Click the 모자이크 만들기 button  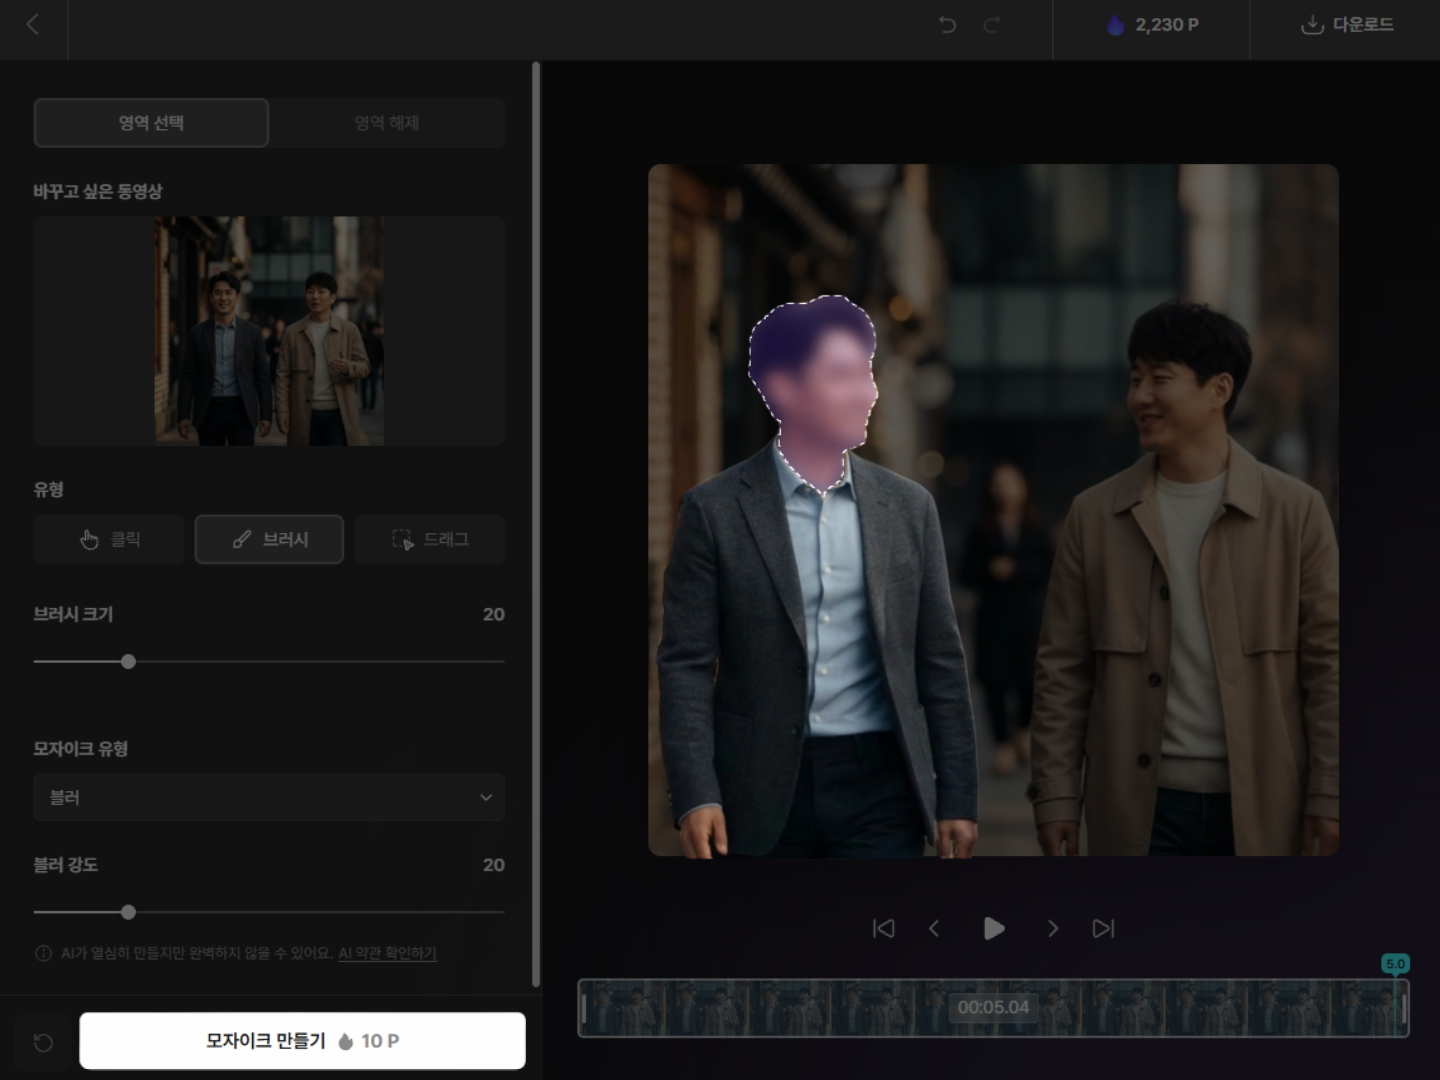pyautogui.click(x=302, y=1041)
